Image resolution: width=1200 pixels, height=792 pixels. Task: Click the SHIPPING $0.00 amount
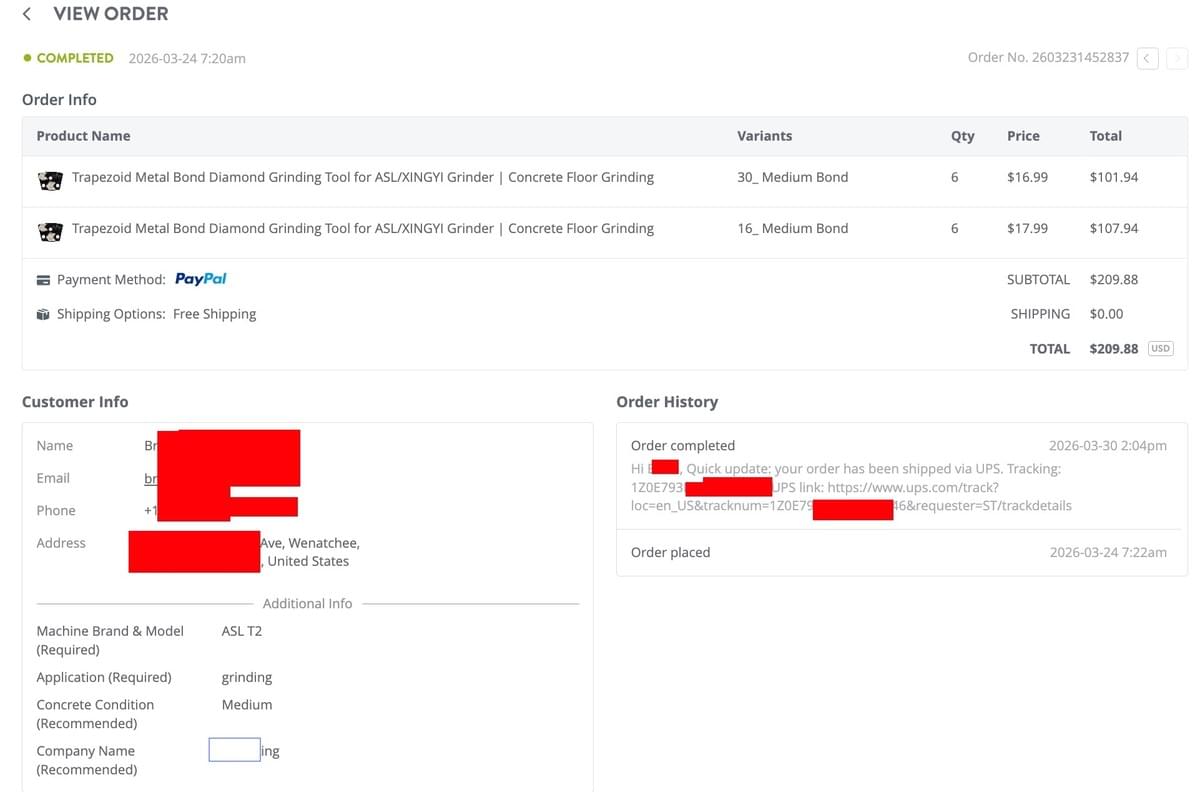pyautogui.click(x=1106, y=314)
